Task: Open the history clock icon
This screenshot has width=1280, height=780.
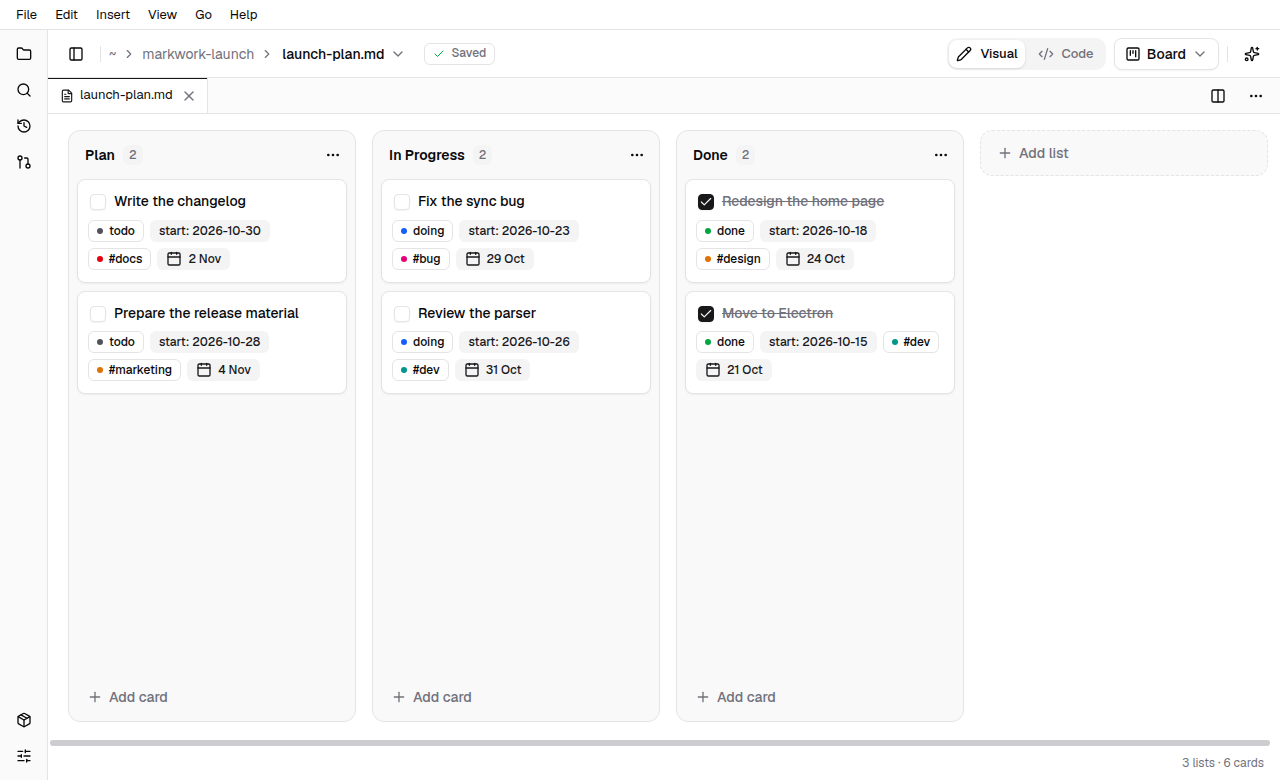Action: pos(24,126)
